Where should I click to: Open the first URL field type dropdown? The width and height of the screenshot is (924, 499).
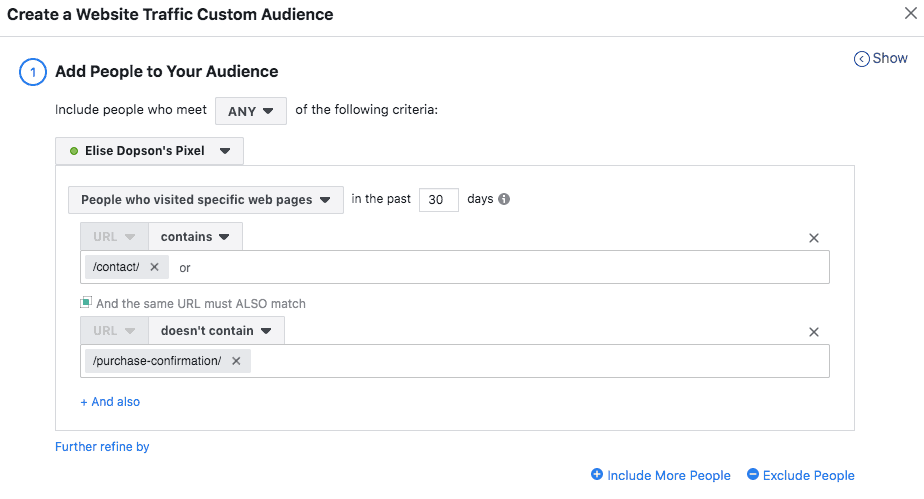[114, 237]
